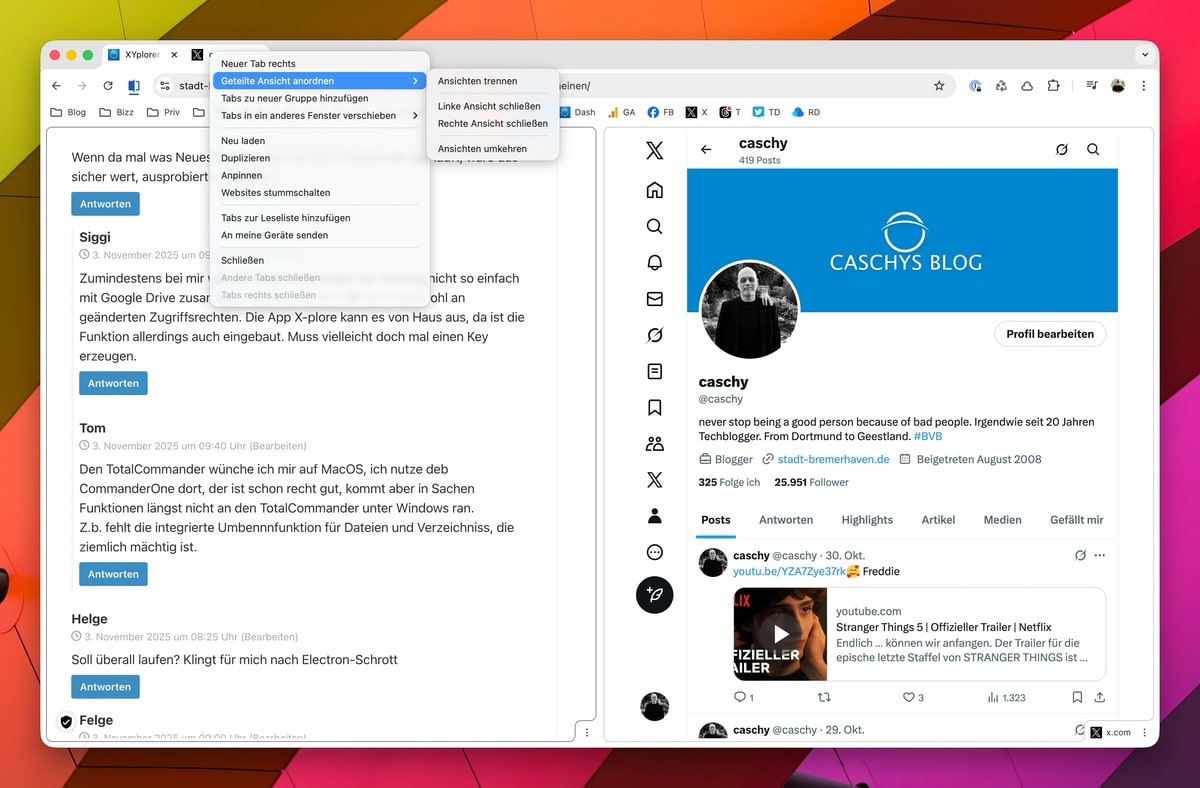
Task: Like the Stranger Things trailer post
Action: [x=908, y=697]
